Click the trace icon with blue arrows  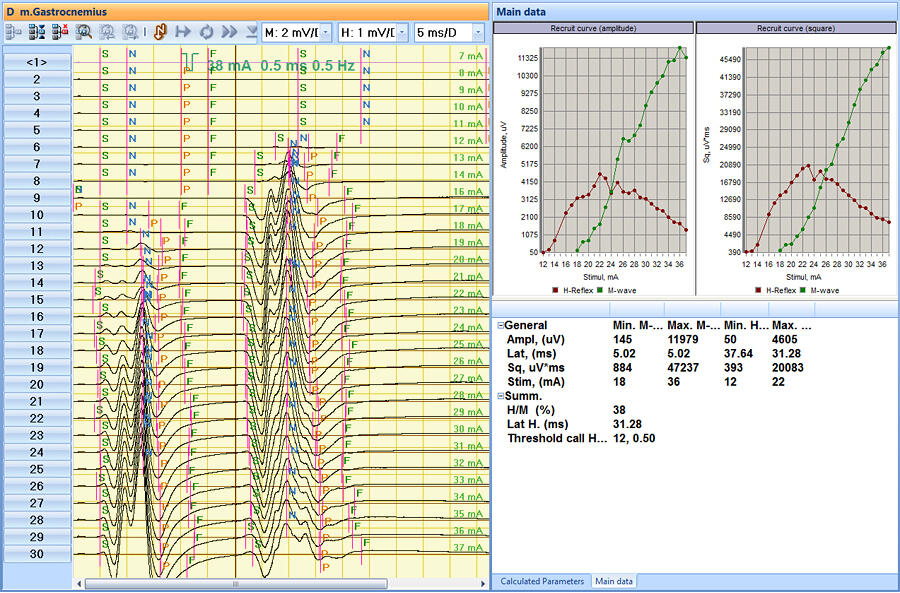(x=36, y=32)
